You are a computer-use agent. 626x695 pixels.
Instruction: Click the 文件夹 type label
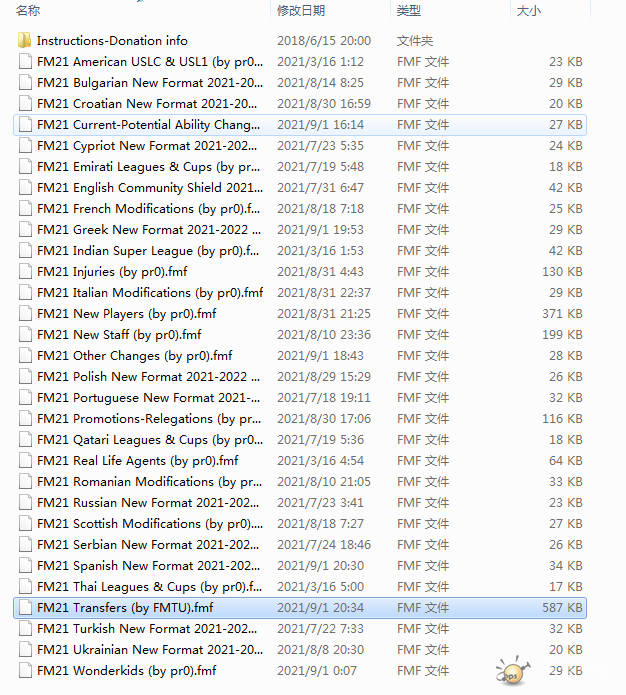pyautogui.click(x=415, y=41)
